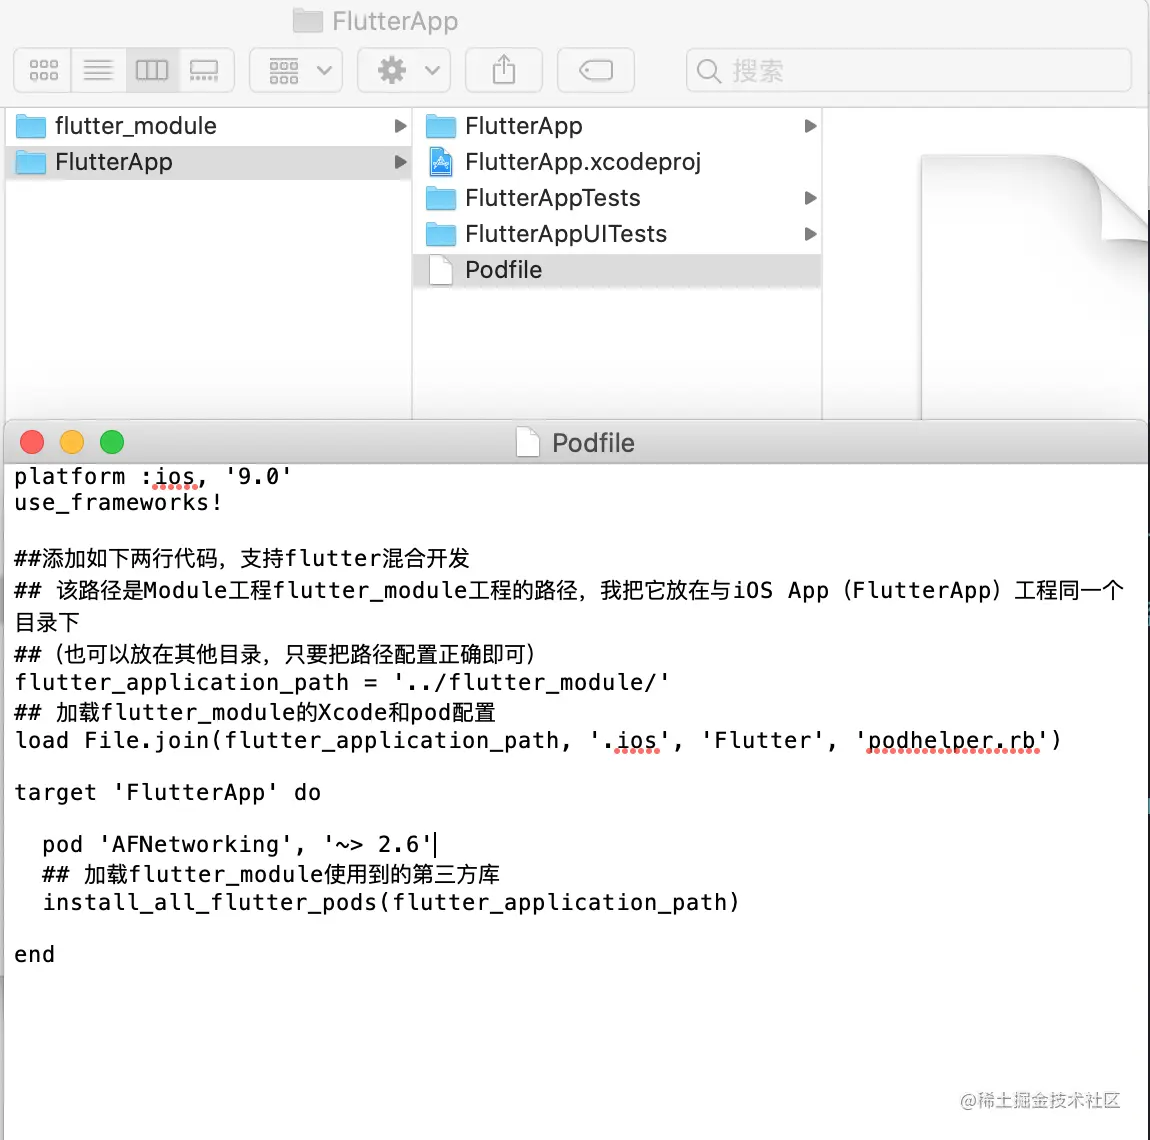Zoom the Podfile editor window

[112, 442]
